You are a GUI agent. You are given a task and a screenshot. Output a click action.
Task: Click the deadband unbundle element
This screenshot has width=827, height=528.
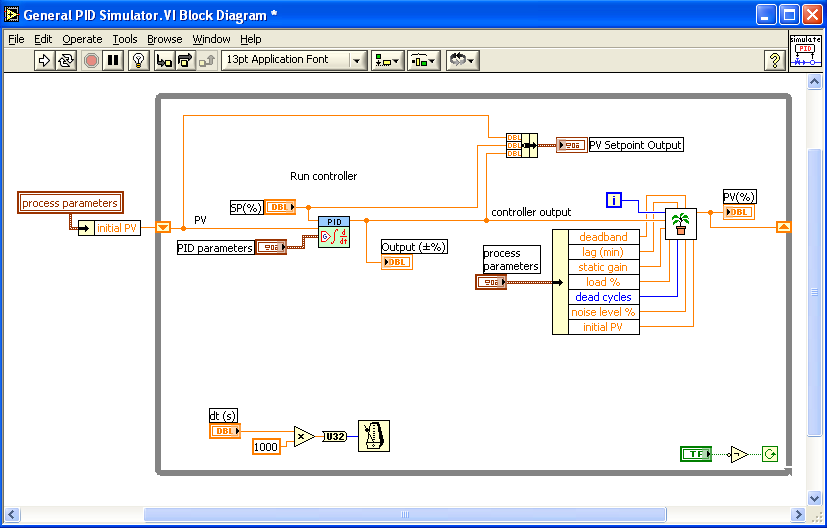click(x=603, y=237)
